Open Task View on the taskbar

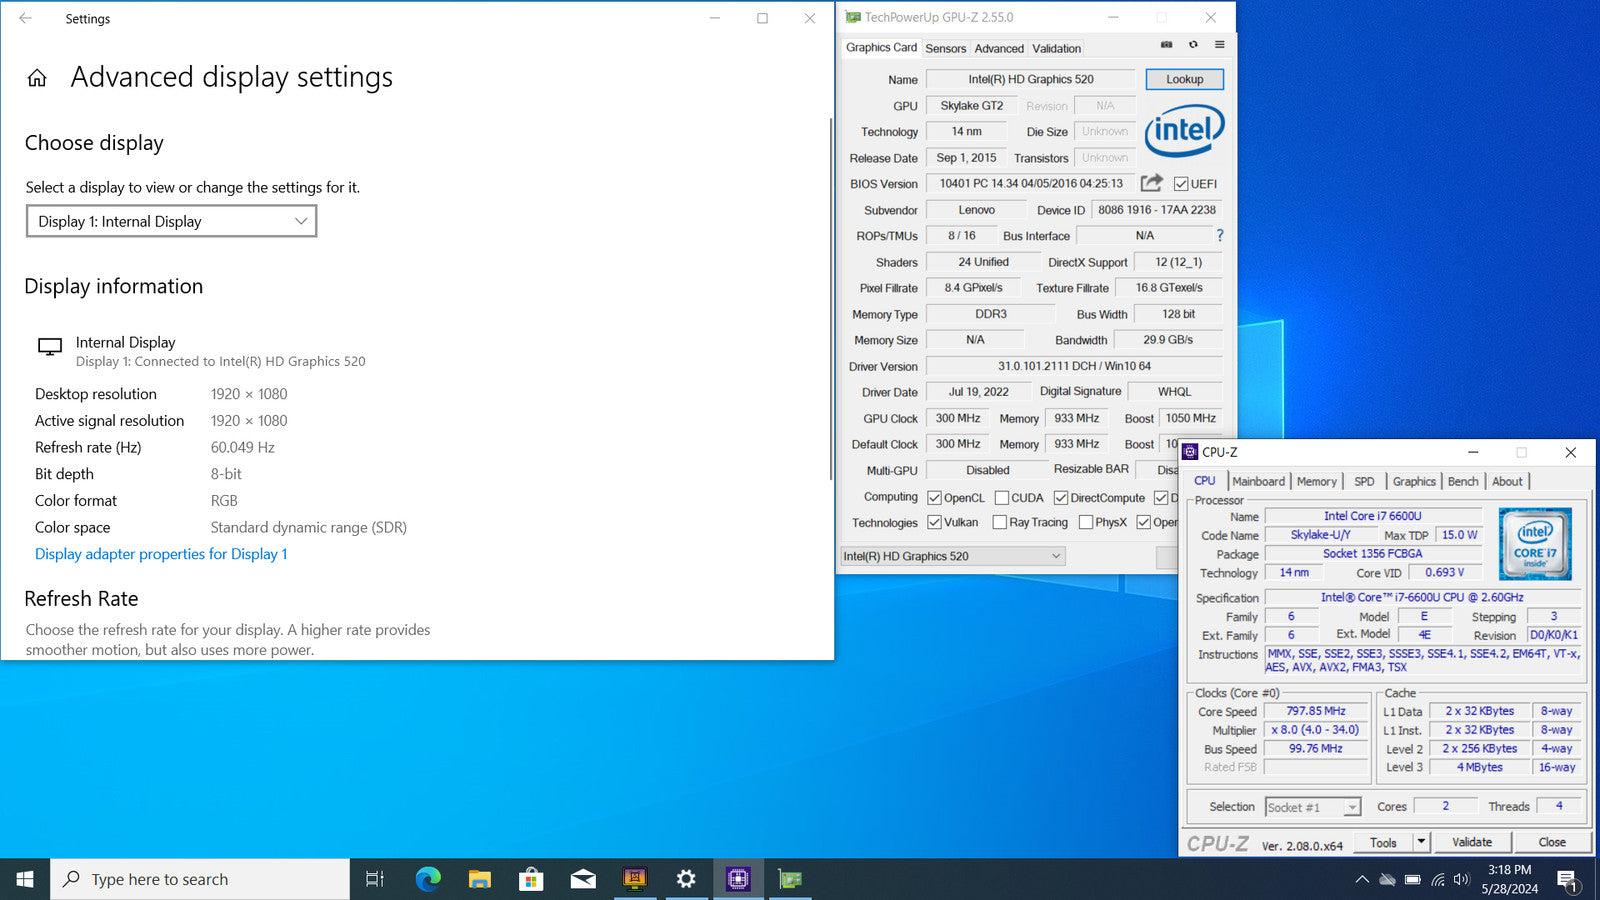375,879
